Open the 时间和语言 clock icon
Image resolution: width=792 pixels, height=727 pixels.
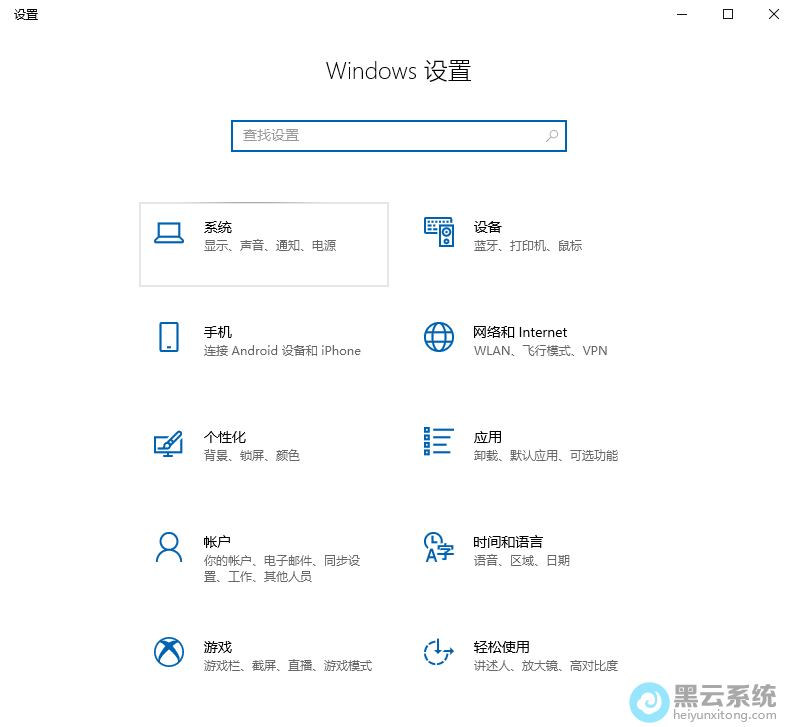coord(438,547)
